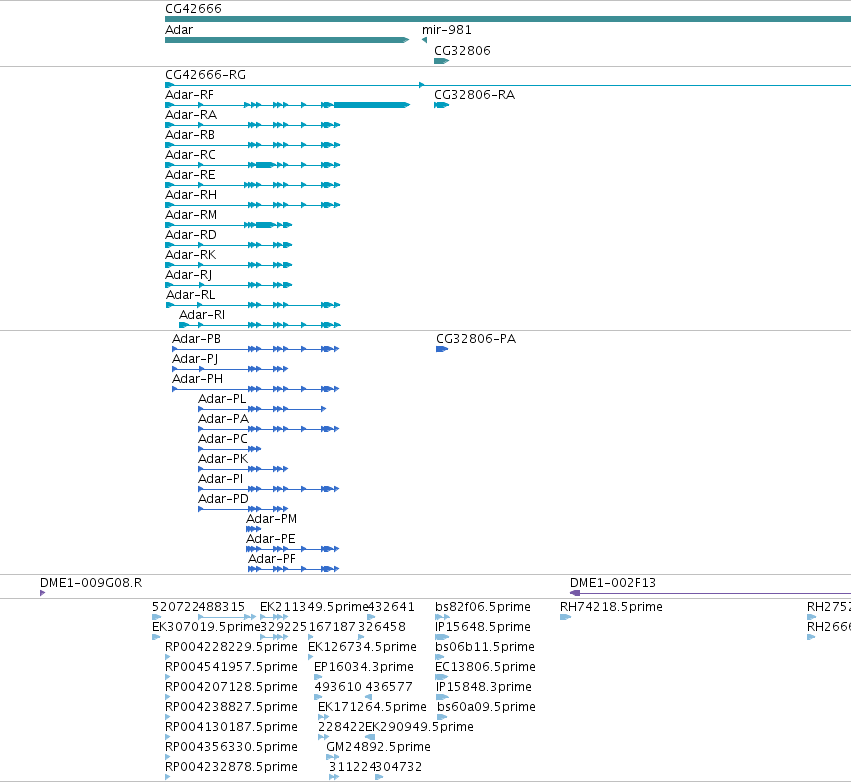Click the EK126734.5prime EST label

point(363,647)
